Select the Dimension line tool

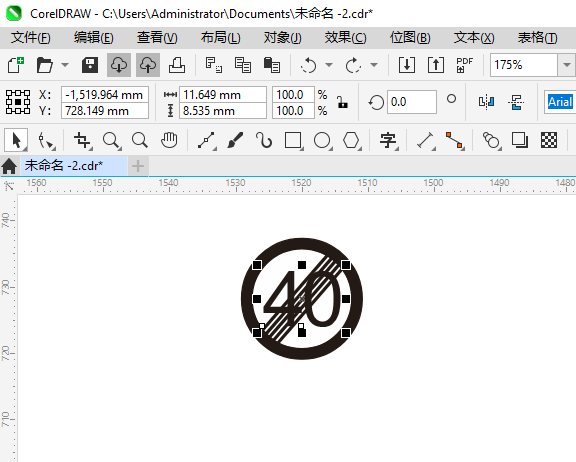425,141
